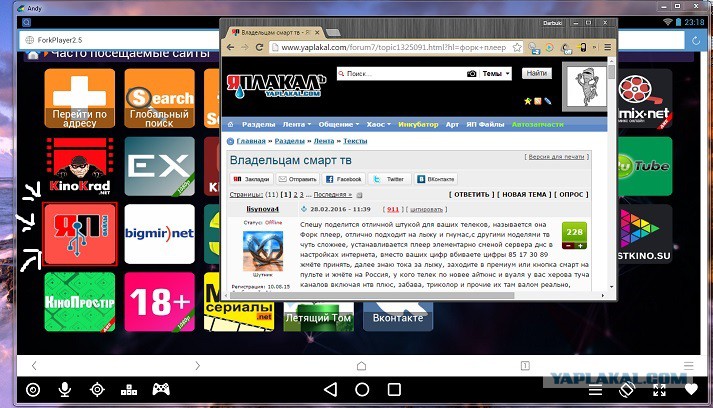The width and height of the screenshot is (713, 408).
Task: Reload the ForkPlayer address bar page
Action: pos(696,40)
